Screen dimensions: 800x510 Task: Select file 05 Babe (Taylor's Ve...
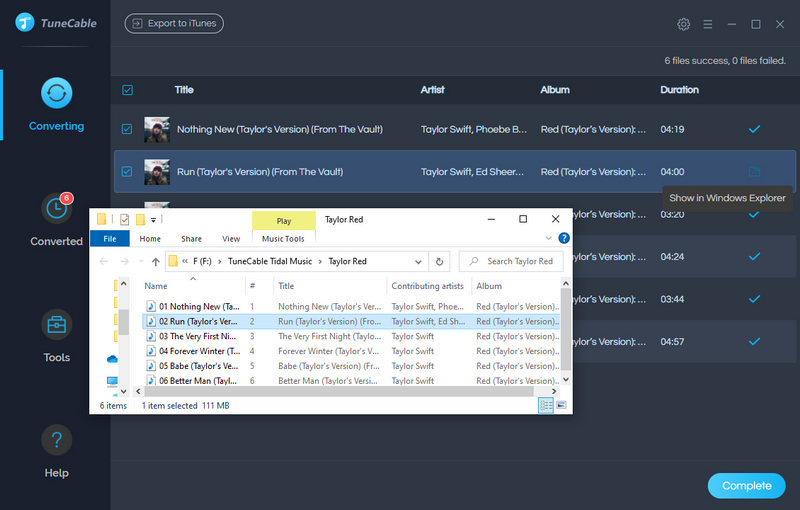(x=352, y=366)
